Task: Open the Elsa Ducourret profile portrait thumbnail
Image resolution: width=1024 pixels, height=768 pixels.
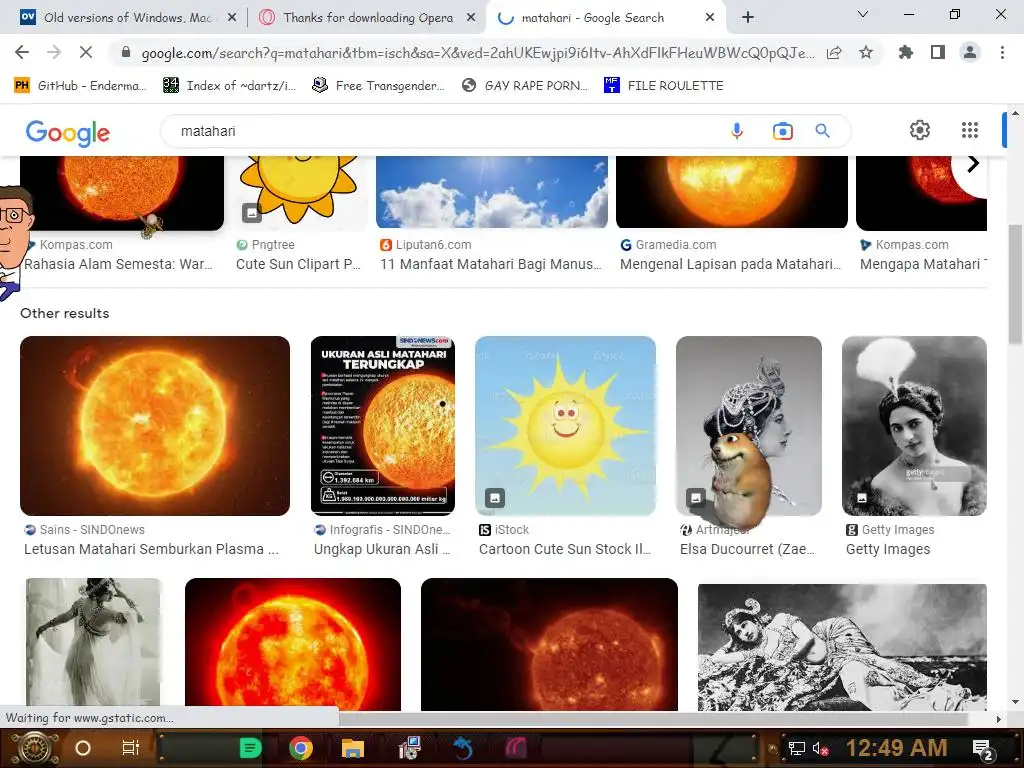Action: (748, 426)
